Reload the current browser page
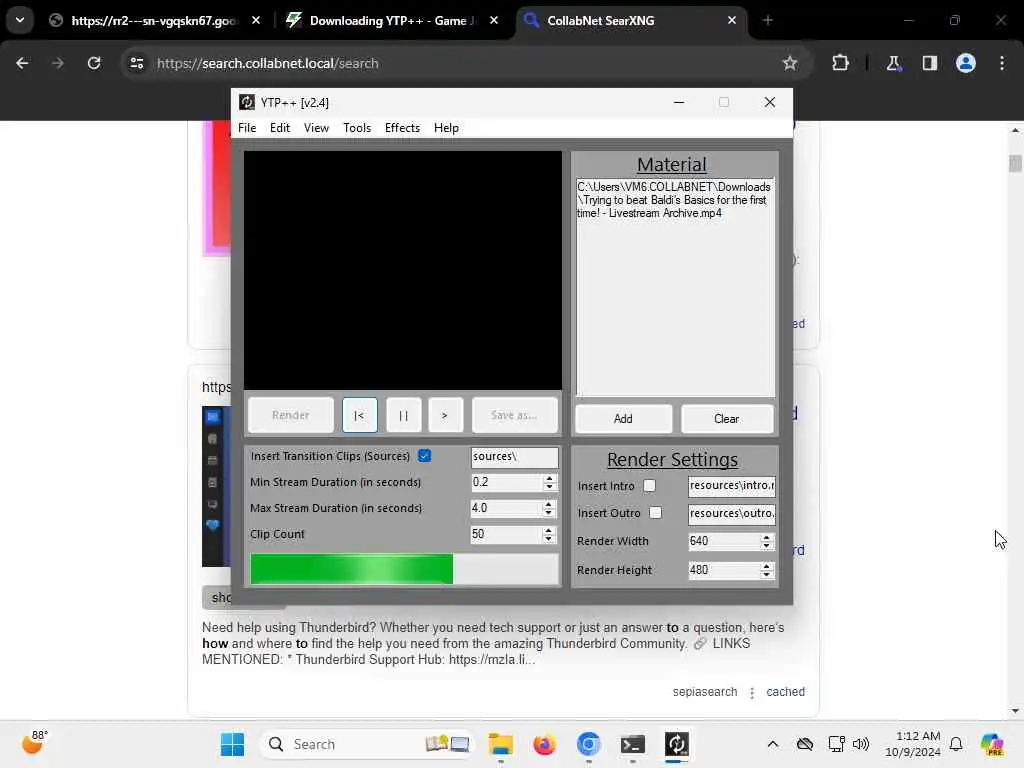Image resolution: width=1024 pixels, height=768 pixels. click(x=94, y=63)
